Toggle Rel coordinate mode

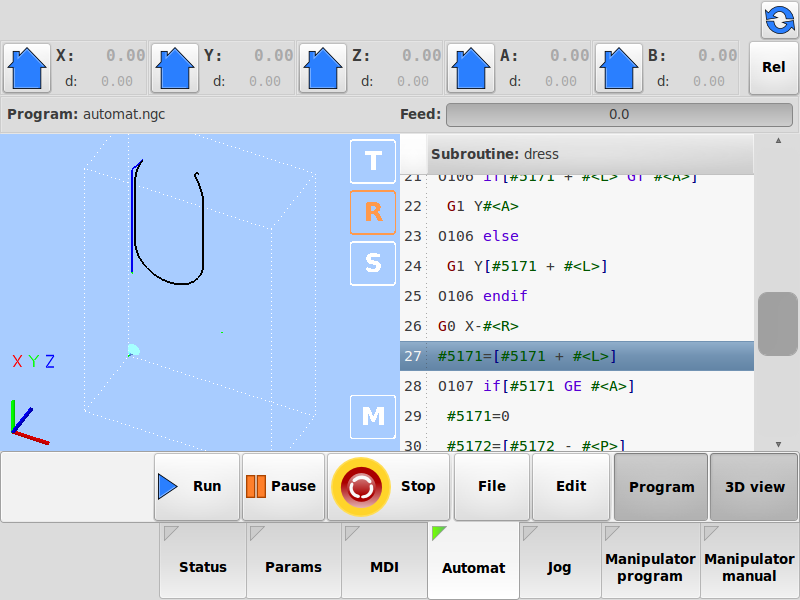(773, 68)
